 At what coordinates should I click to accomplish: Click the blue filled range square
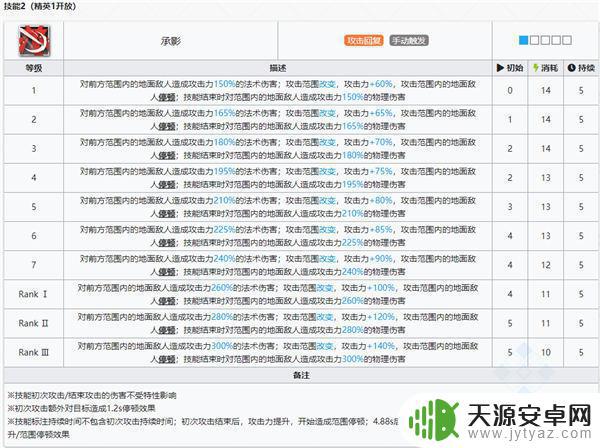point(523,41)
